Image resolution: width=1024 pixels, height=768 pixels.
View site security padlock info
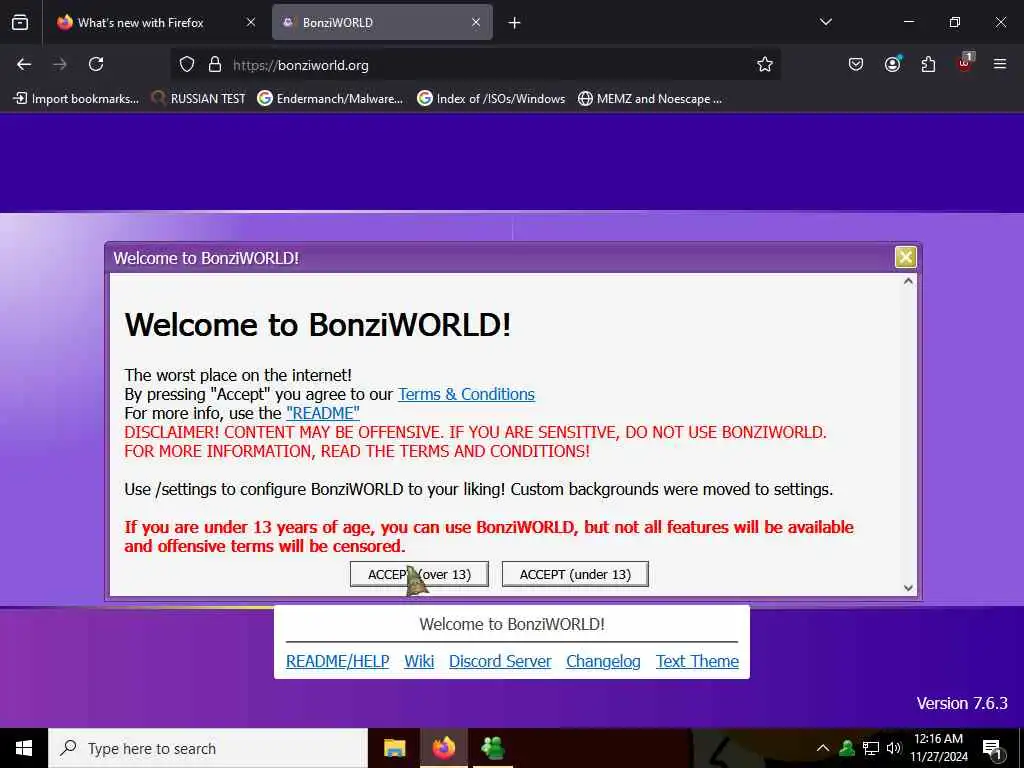[x=214, y=65]
